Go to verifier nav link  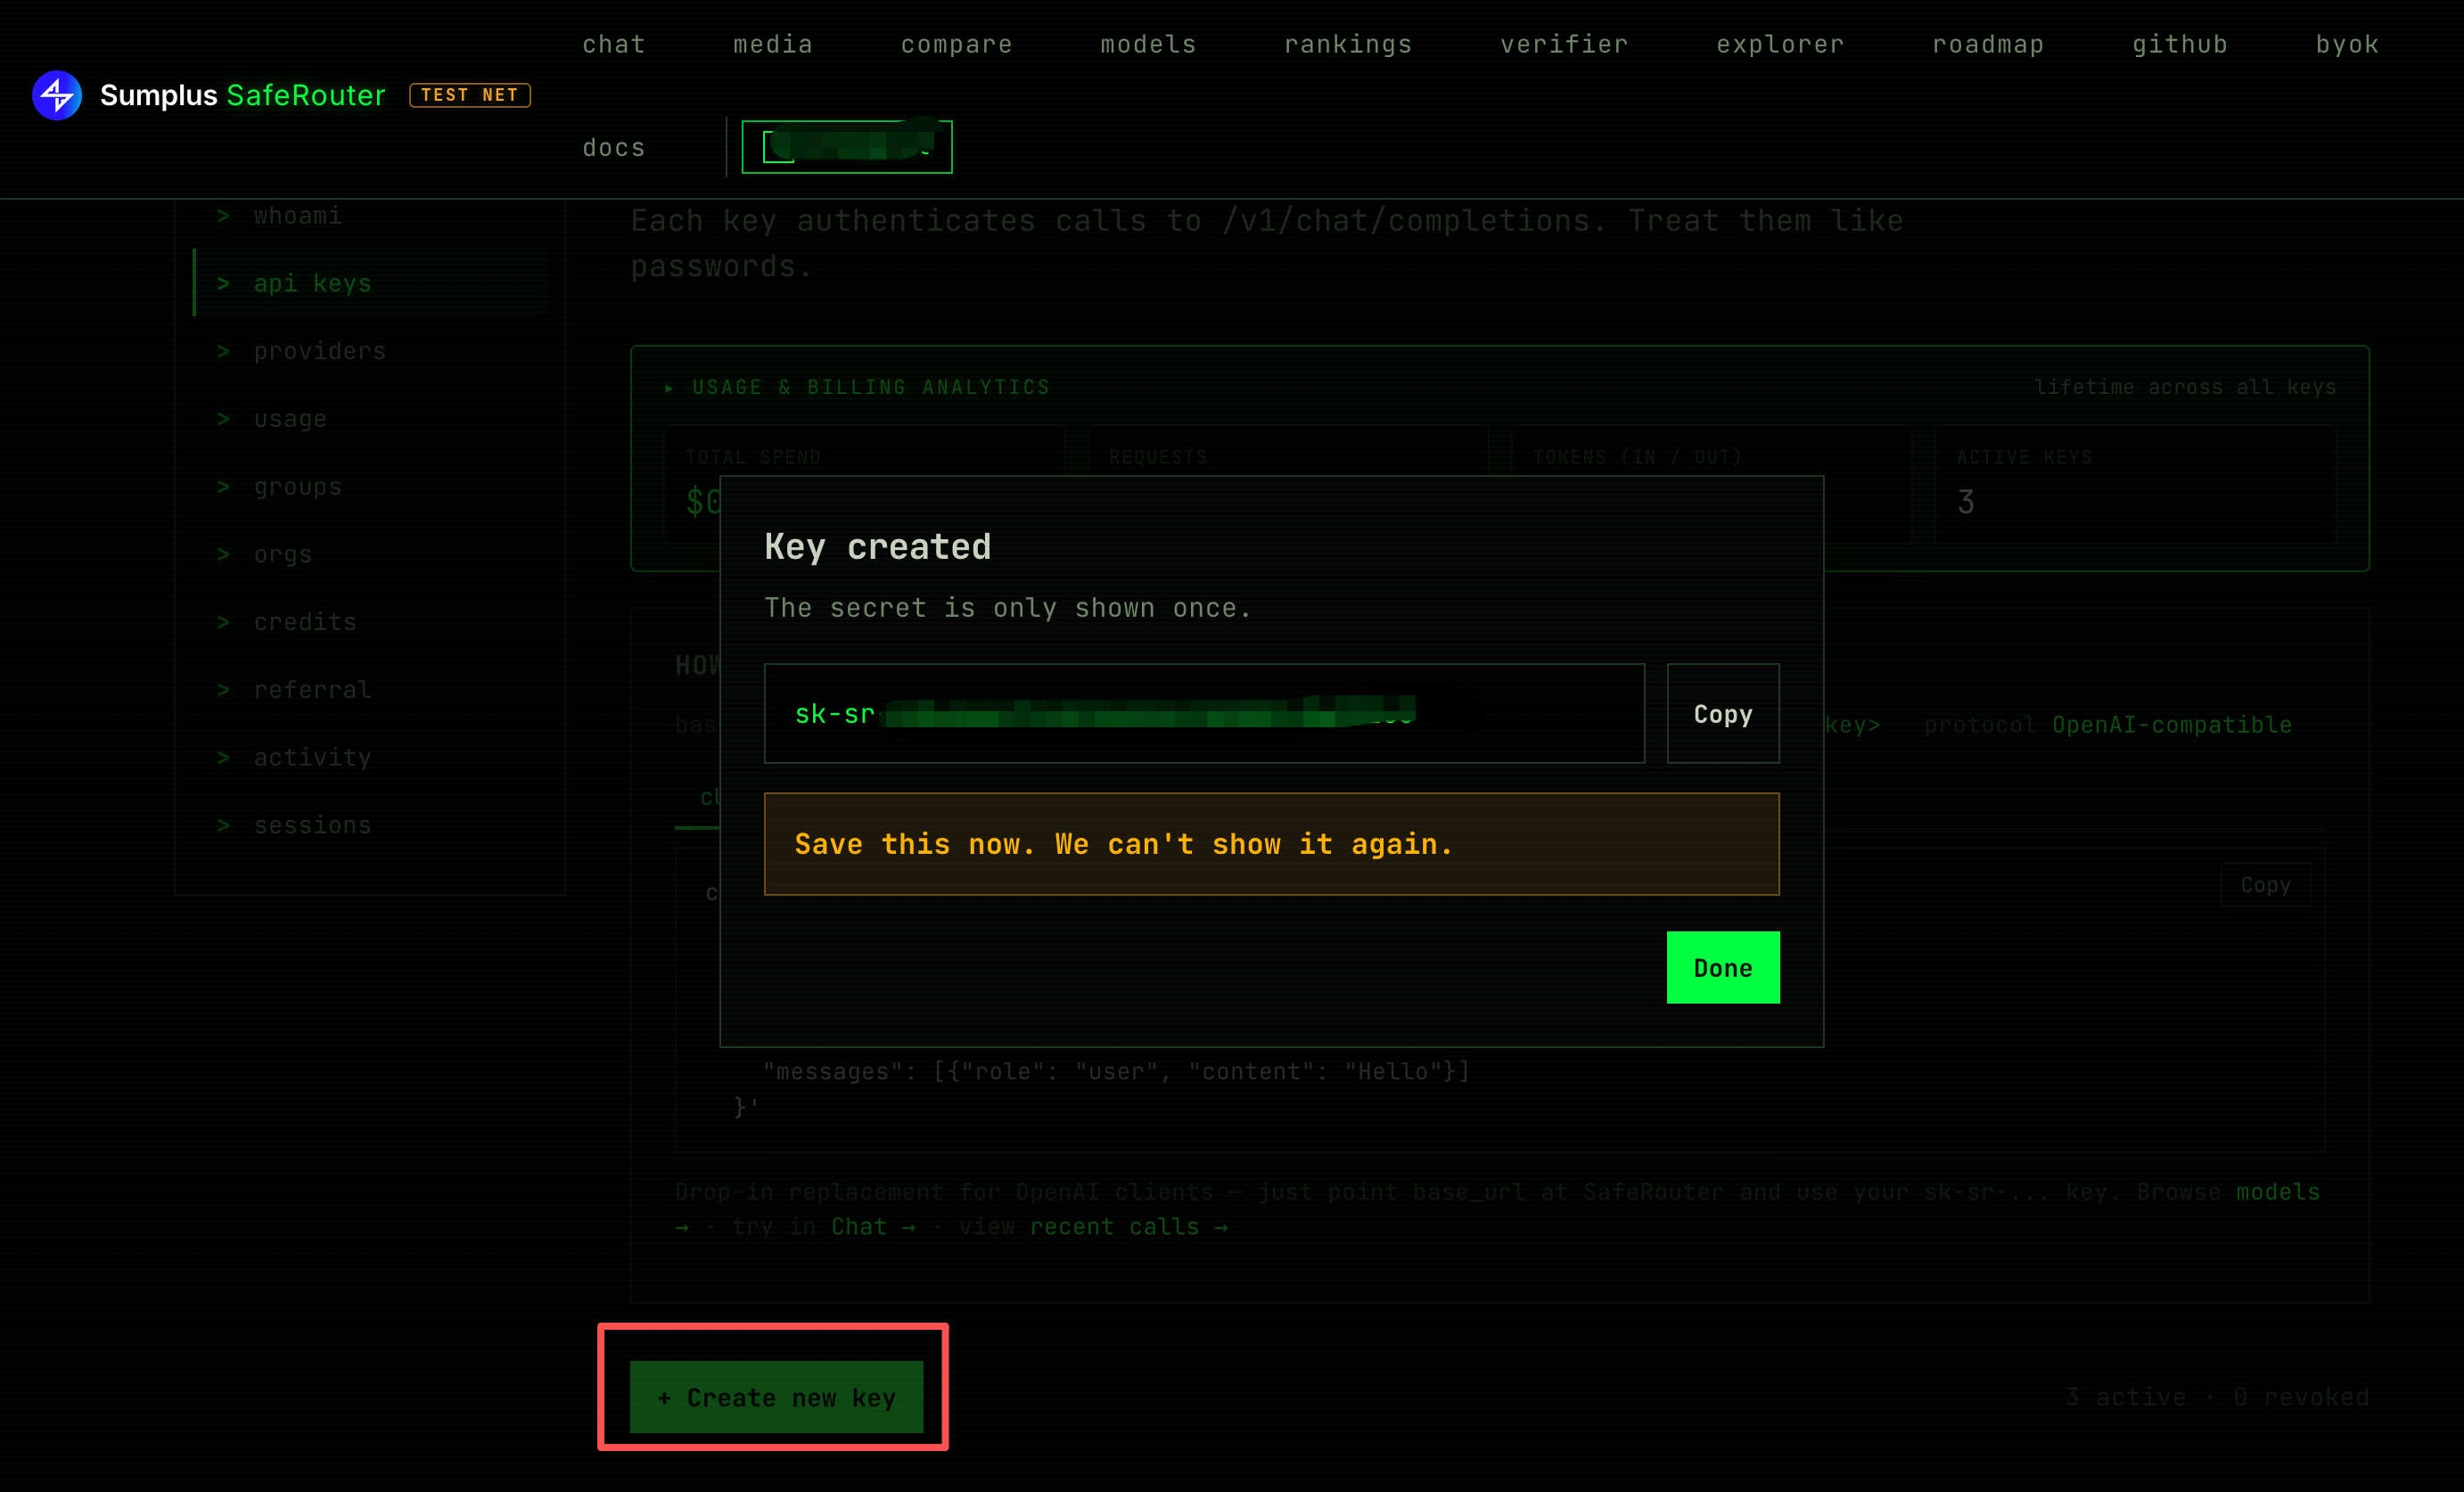point(1564,44)
